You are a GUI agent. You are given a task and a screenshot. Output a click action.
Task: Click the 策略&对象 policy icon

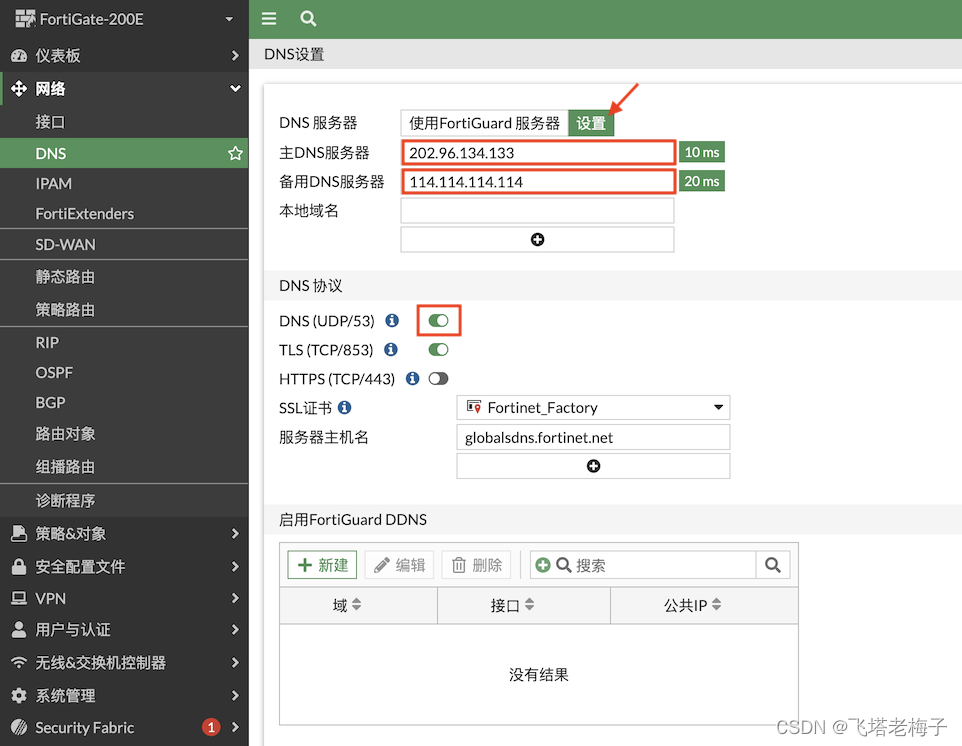pyautogui.click(x=19, y=533)
